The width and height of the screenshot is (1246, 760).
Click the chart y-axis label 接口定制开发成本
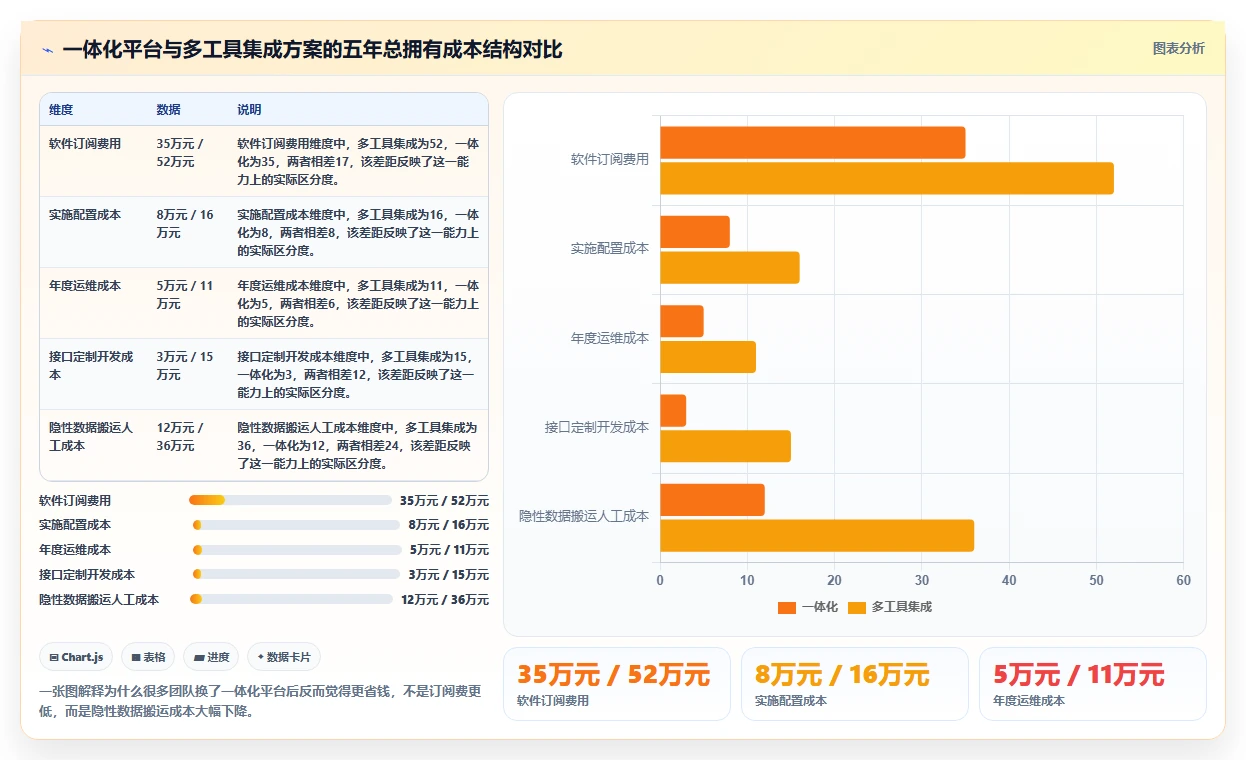pos(597,427)
